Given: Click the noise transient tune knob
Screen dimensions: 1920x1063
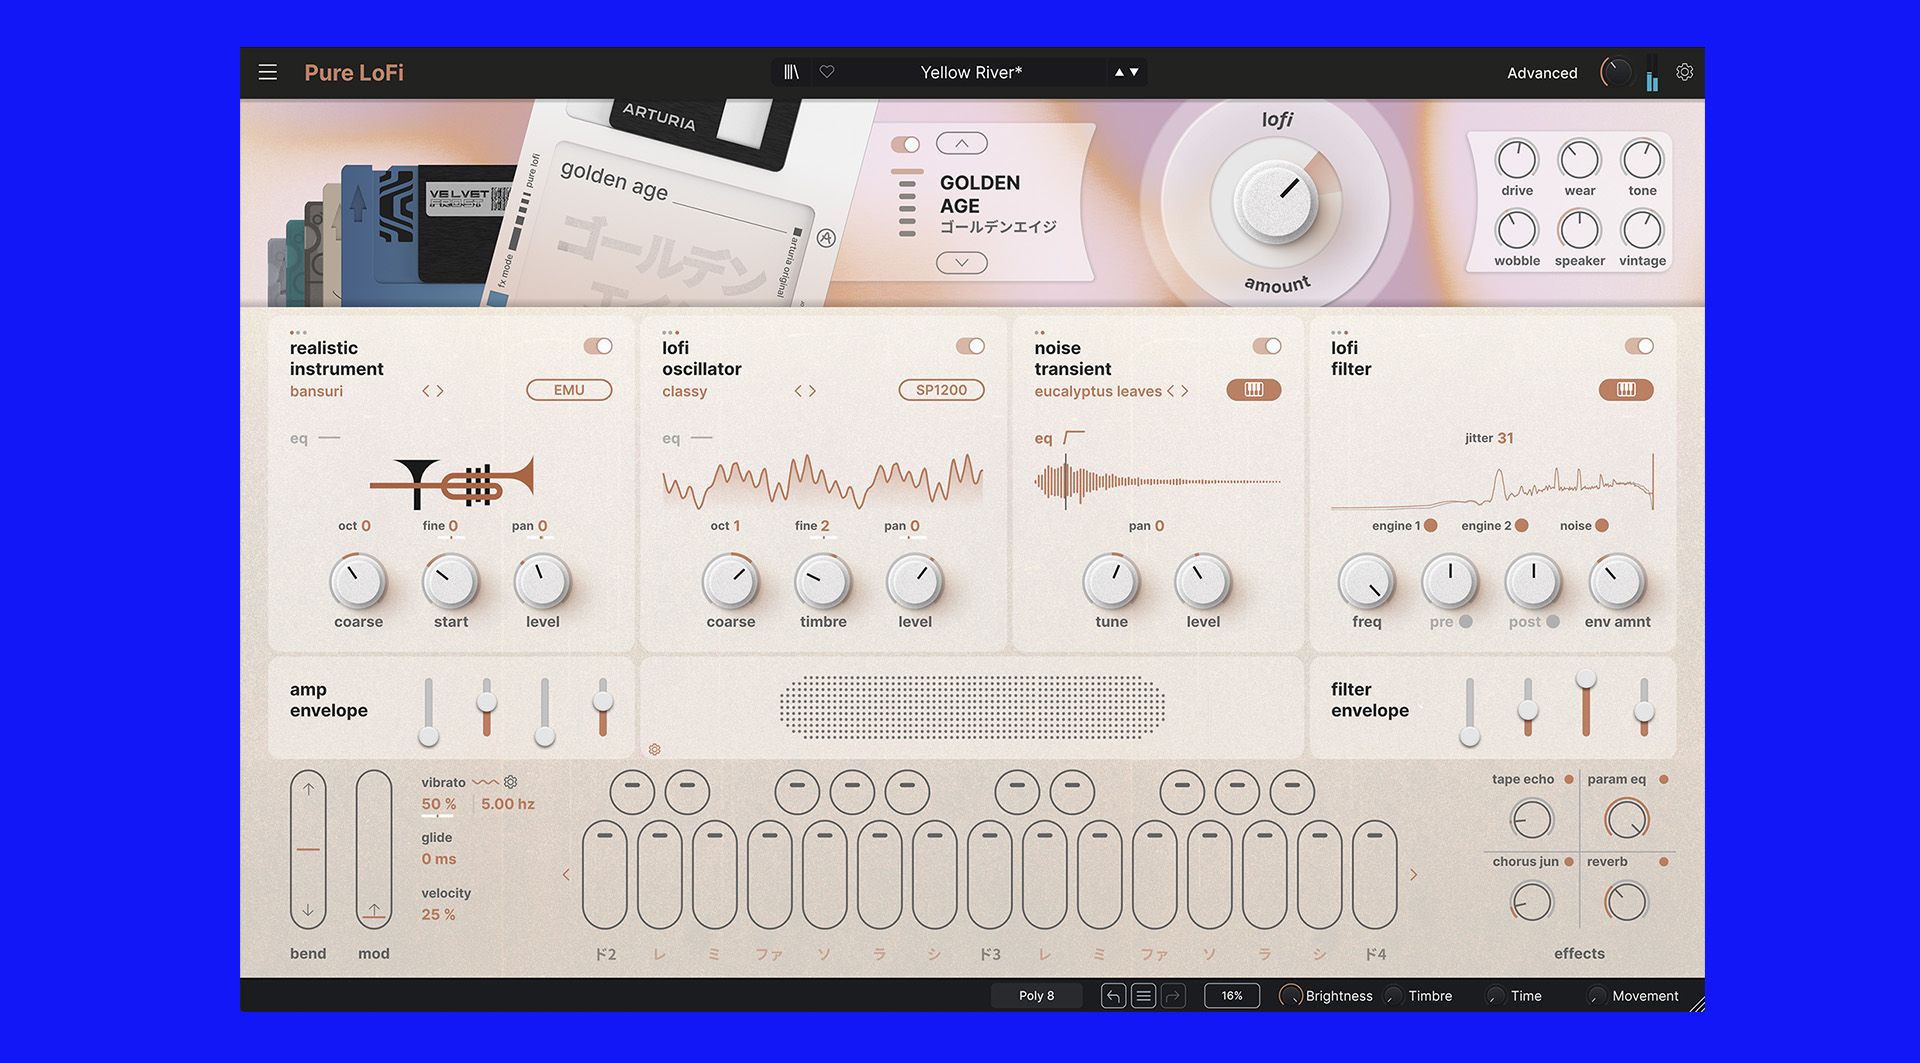Looking at the screenshot, I should (1111, 582).
